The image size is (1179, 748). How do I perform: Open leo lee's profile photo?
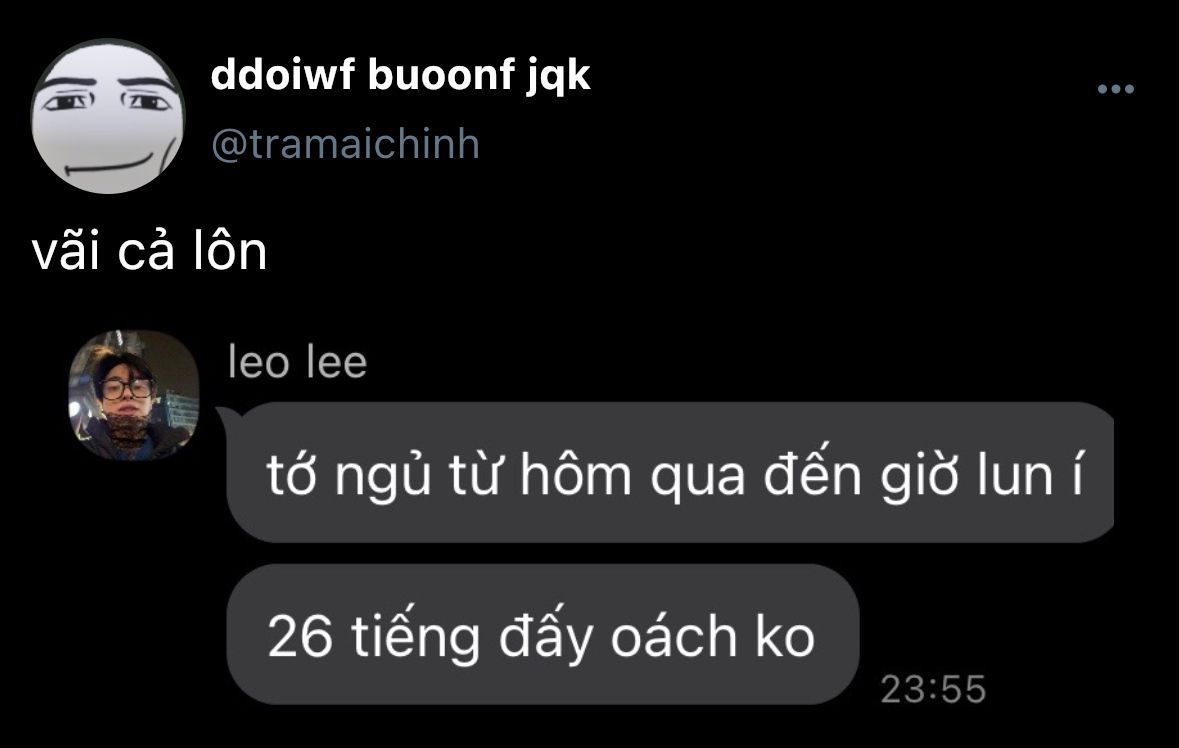(x=134, y=395)
